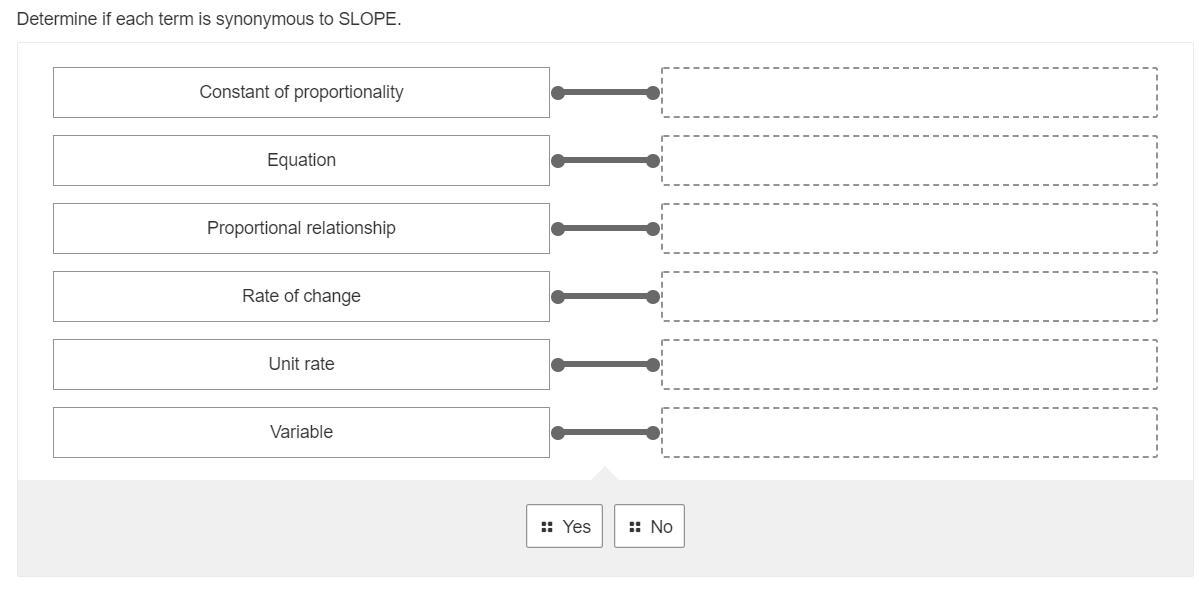The image size is (1199, 598).
Task: Select the Unit rate term box
Action: [301, 364]
